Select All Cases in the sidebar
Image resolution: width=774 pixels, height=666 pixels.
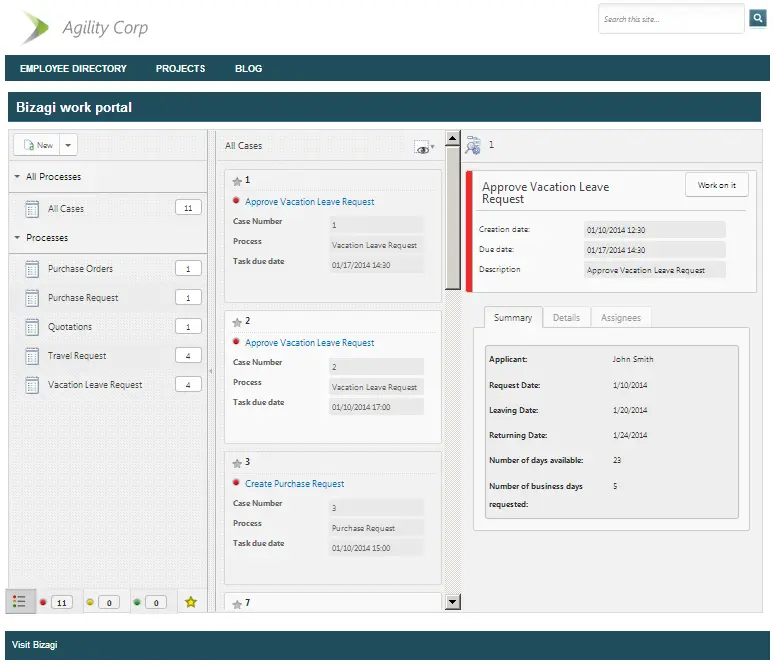(x=66, y=209)
